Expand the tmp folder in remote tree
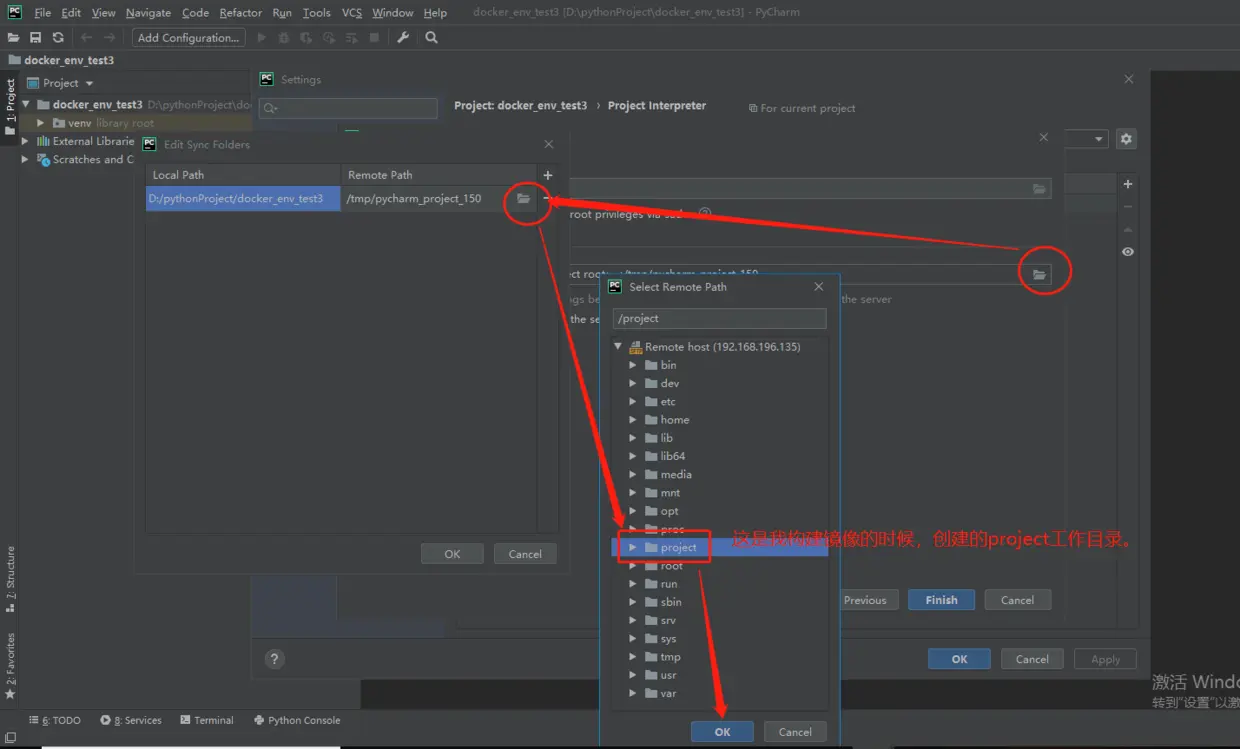 pyautogui.click(x=633, y=657)
